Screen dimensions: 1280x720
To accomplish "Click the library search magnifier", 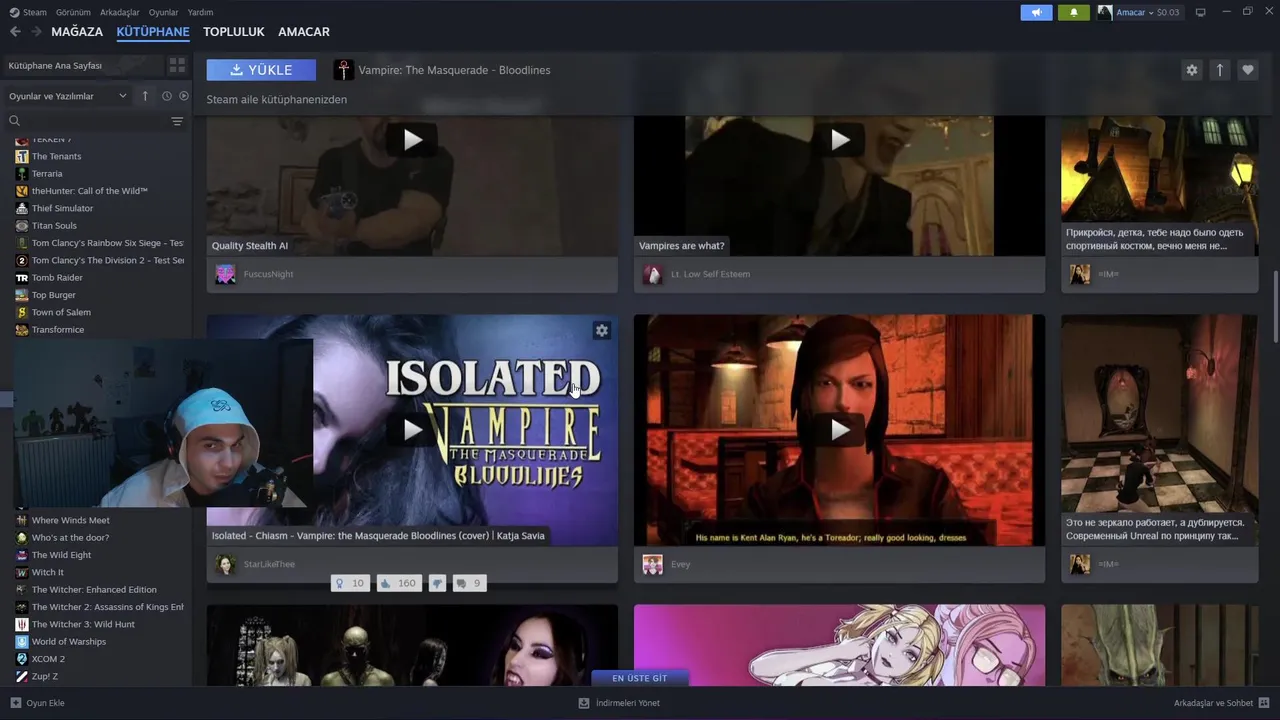I will pyautogui.click(x=15, y=121).
